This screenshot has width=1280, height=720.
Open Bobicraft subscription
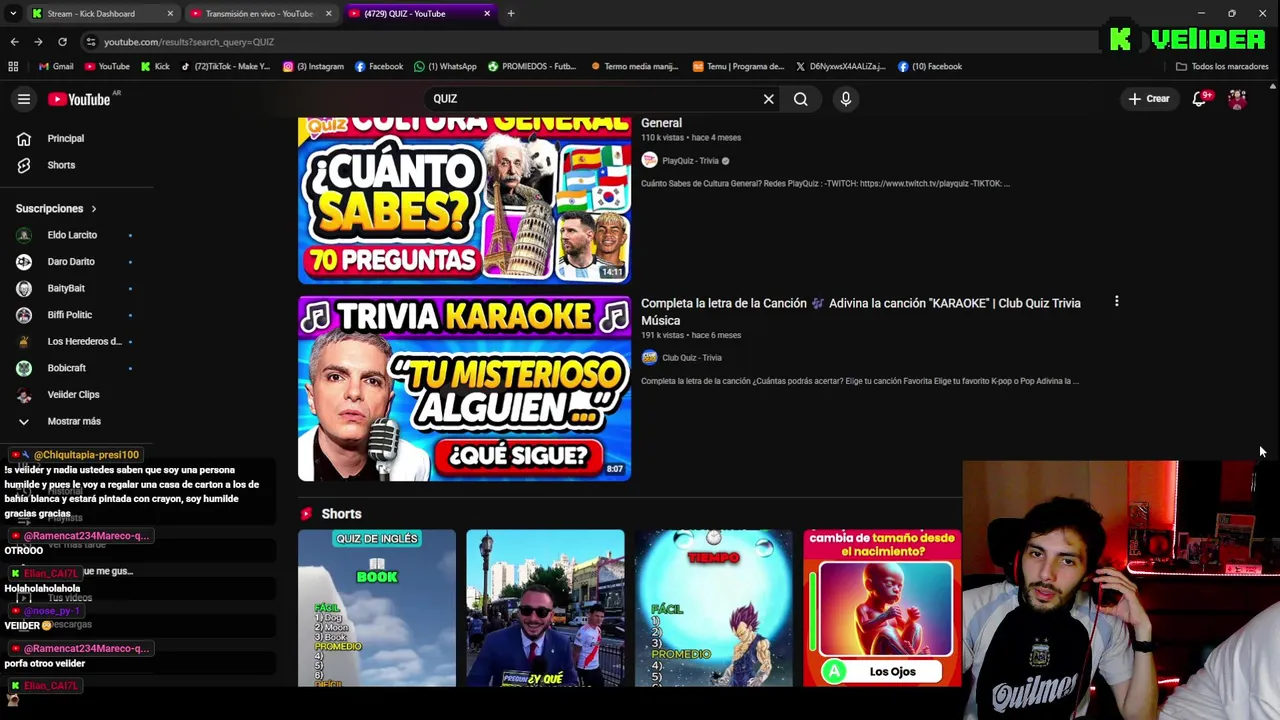click(x=67, y=368)
